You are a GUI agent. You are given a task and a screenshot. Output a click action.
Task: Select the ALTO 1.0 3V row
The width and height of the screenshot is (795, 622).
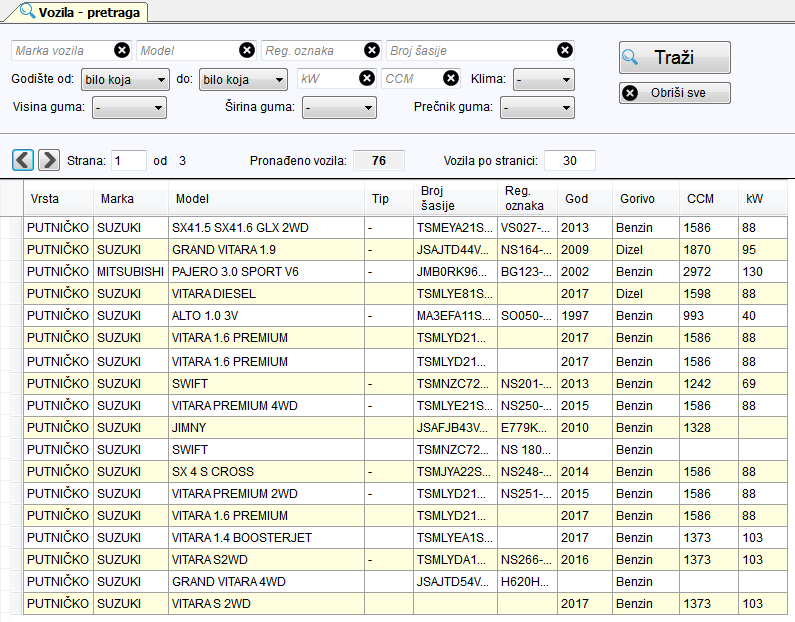(x=405, y=315)
